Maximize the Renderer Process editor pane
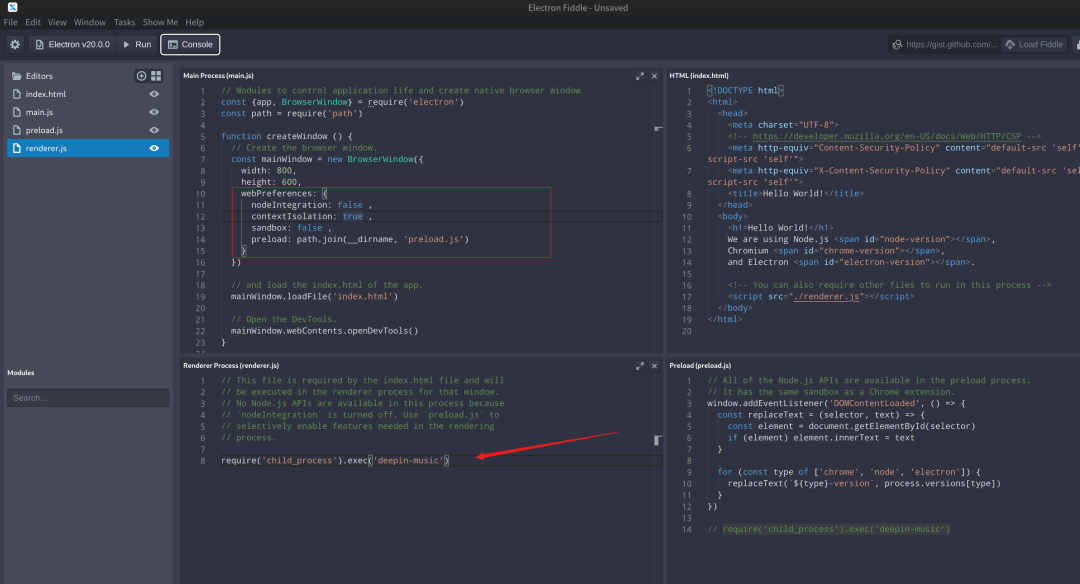This screenshot has width=1080, height=584. [x=640, y=366]
